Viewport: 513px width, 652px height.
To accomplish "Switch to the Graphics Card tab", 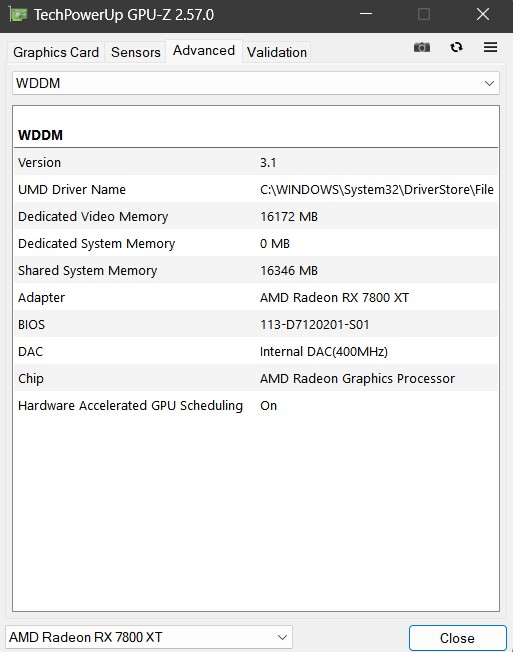I will [56, 52].
